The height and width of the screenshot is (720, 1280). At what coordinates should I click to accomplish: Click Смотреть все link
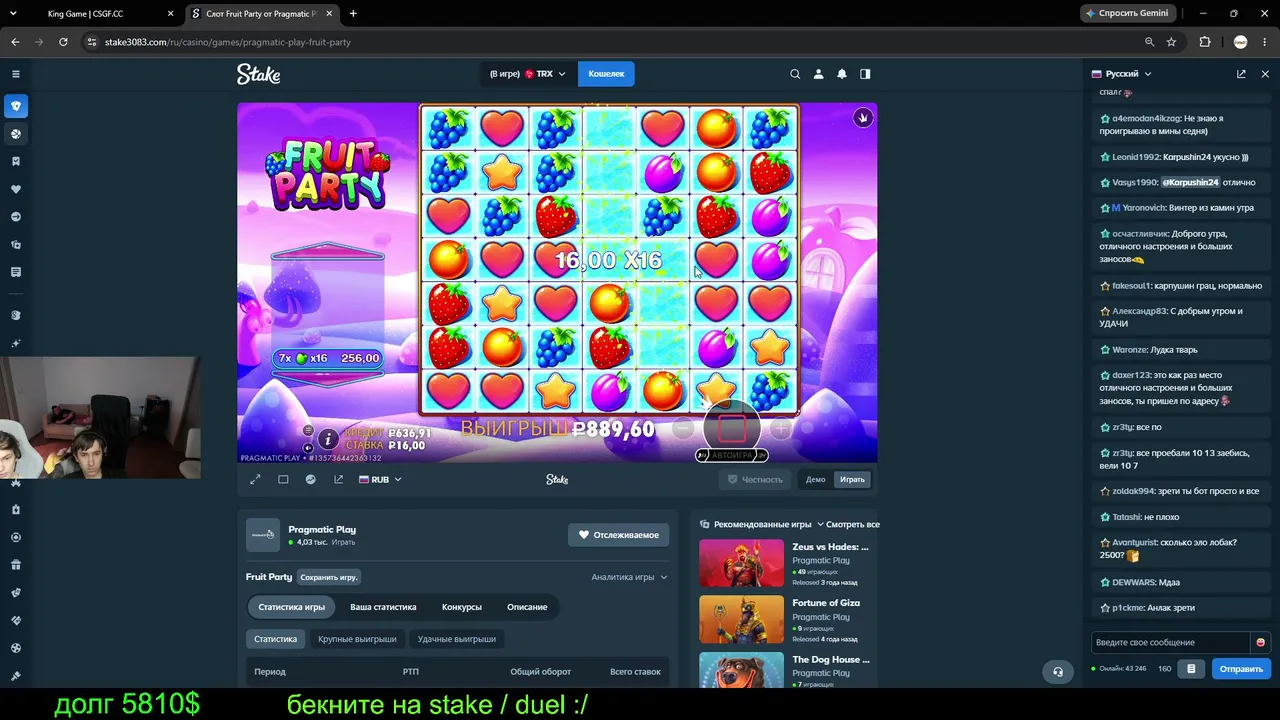(853, 524)
